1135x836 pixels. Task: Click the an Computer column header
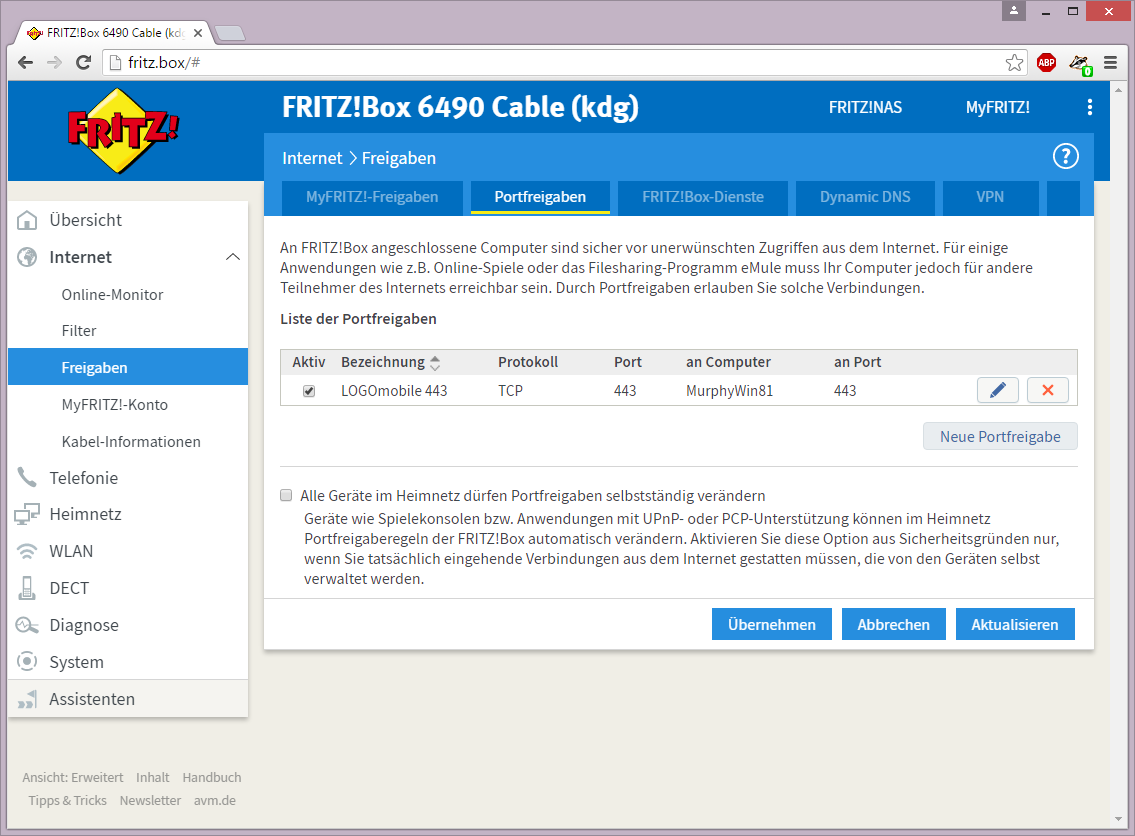[x=728, y=362]
